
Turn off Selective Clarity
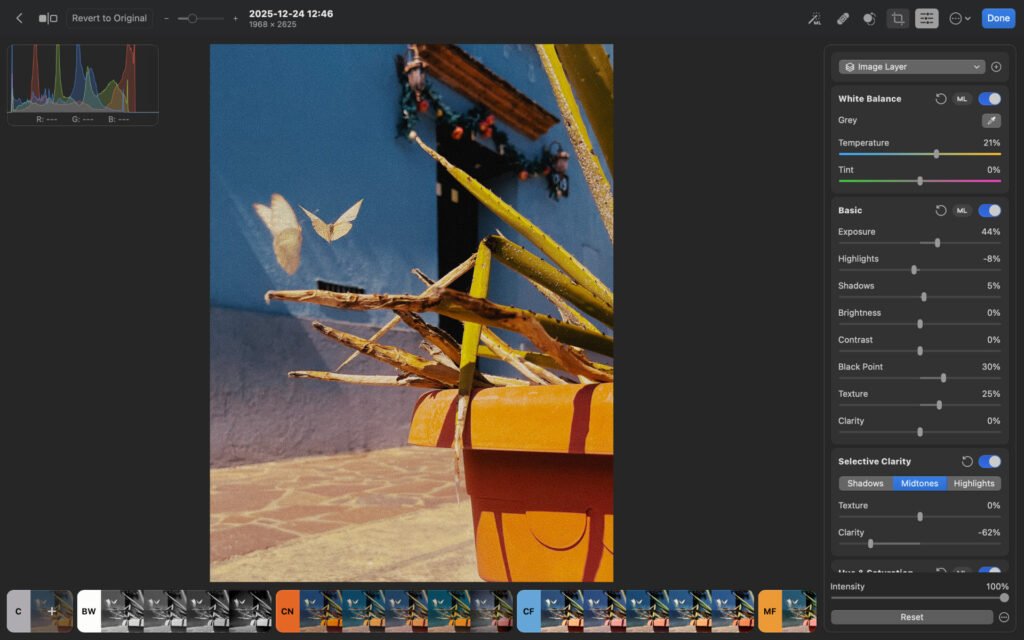point(990,461)
